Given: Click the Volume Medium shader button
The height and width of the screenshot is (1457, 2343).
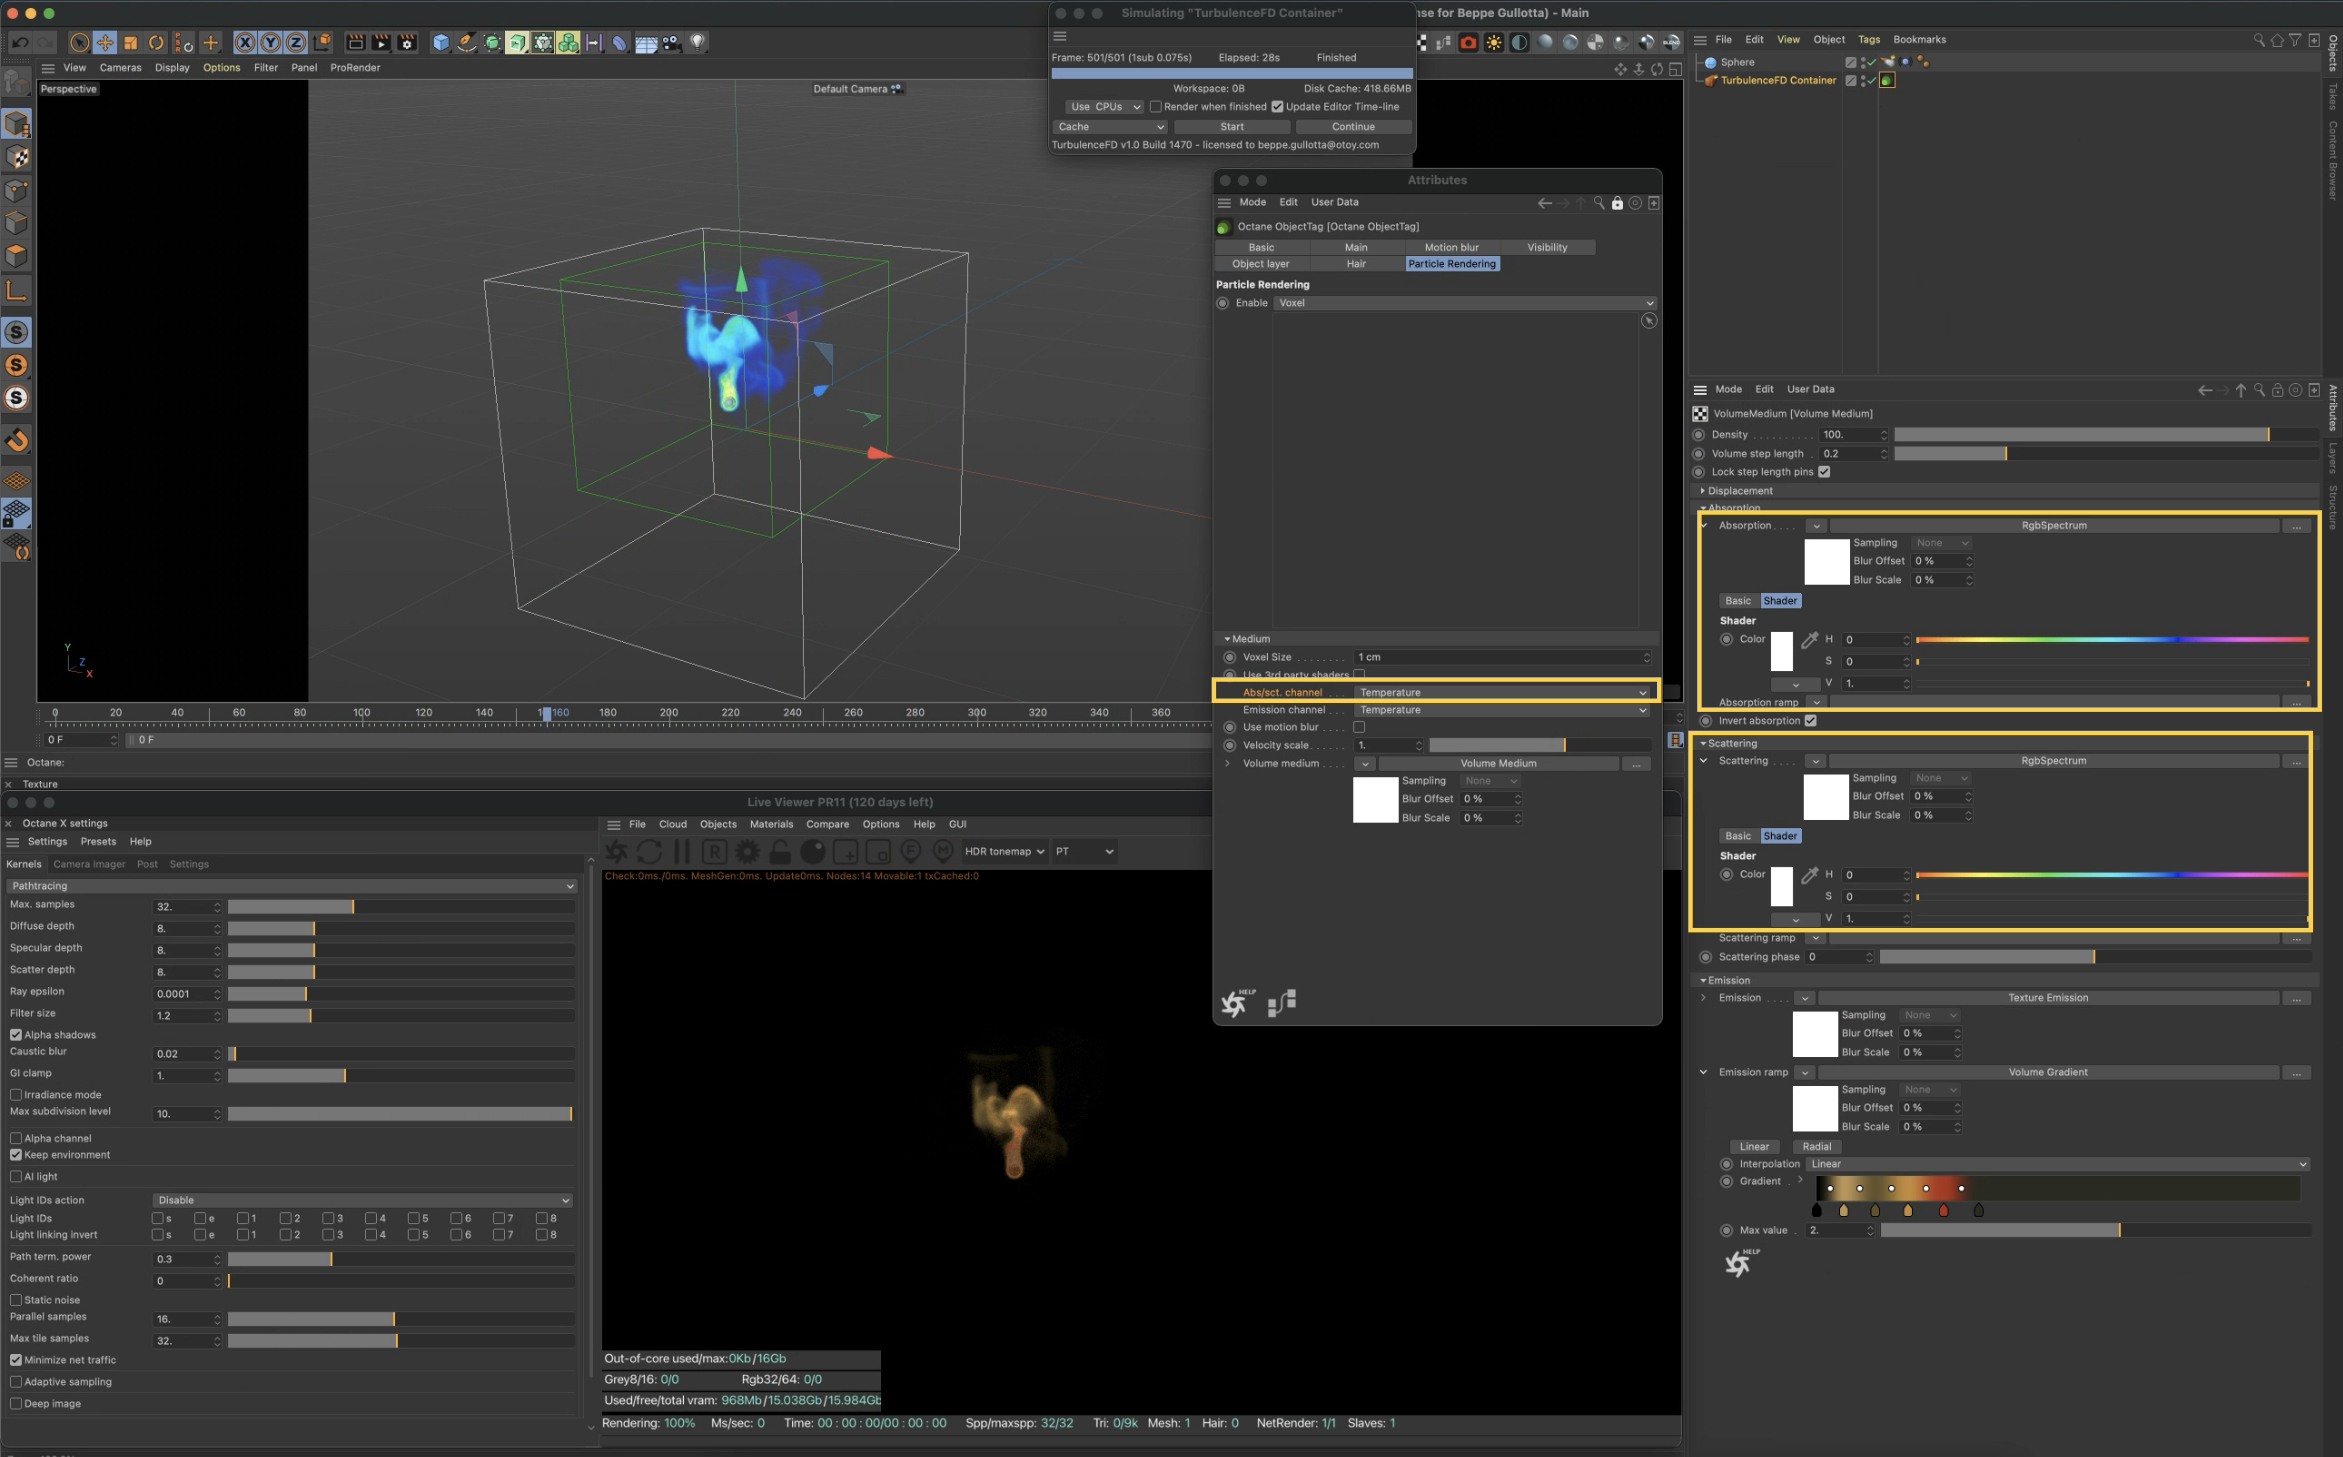Looking at the screenshot, I should (1498, 764).
